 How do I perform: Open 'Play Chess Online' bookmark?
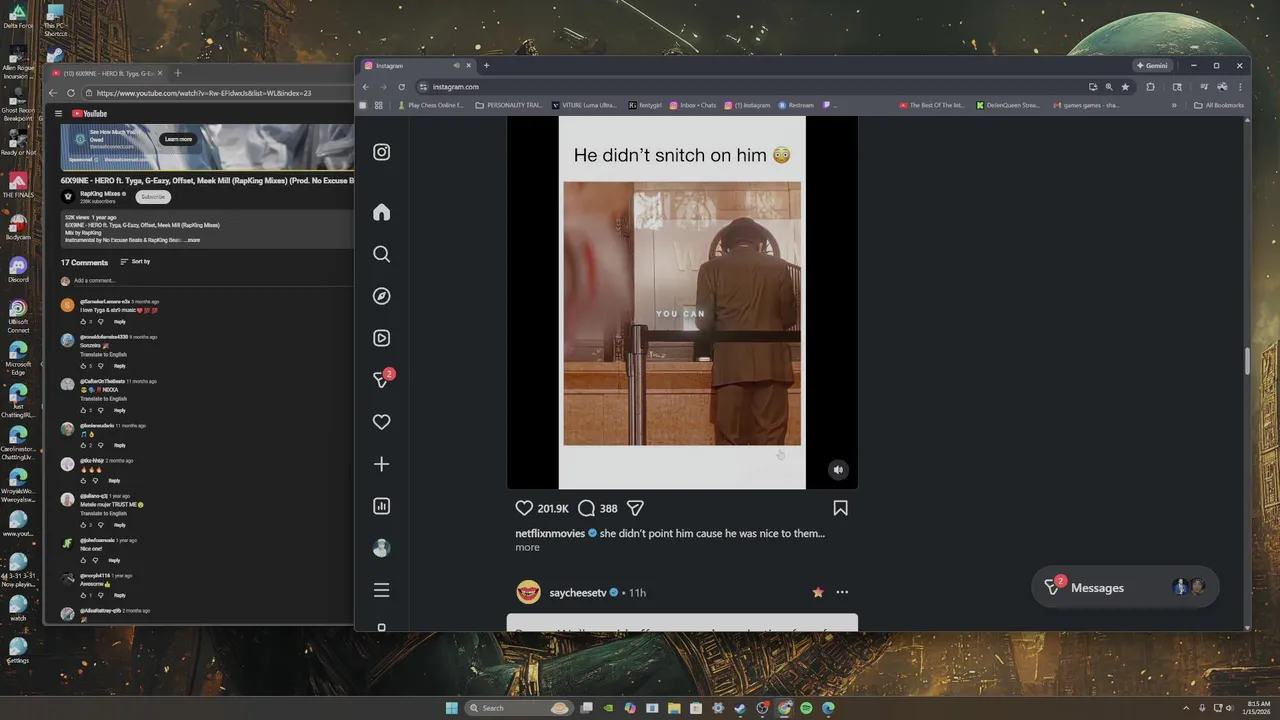click(x=432, y=105)
